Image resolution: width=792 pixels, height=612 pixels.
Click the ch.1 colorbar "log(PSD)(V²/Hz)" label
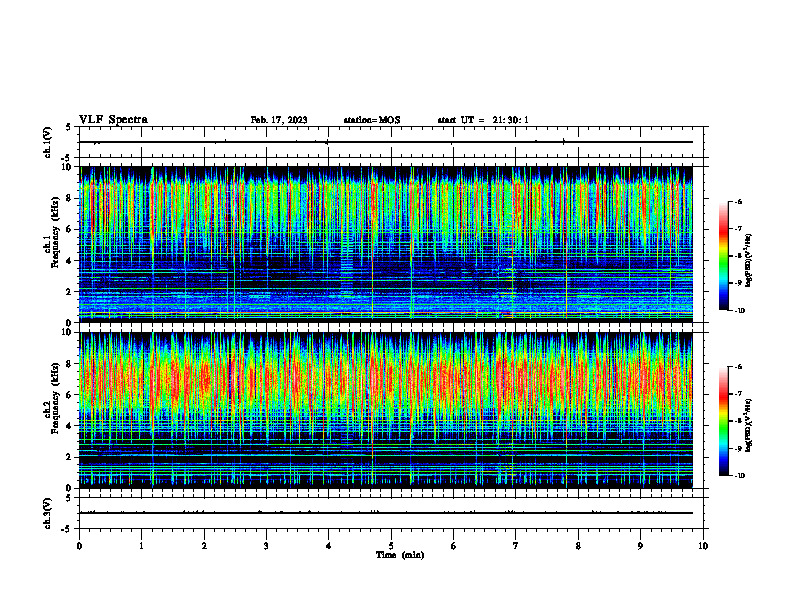(x=749, y=260)
